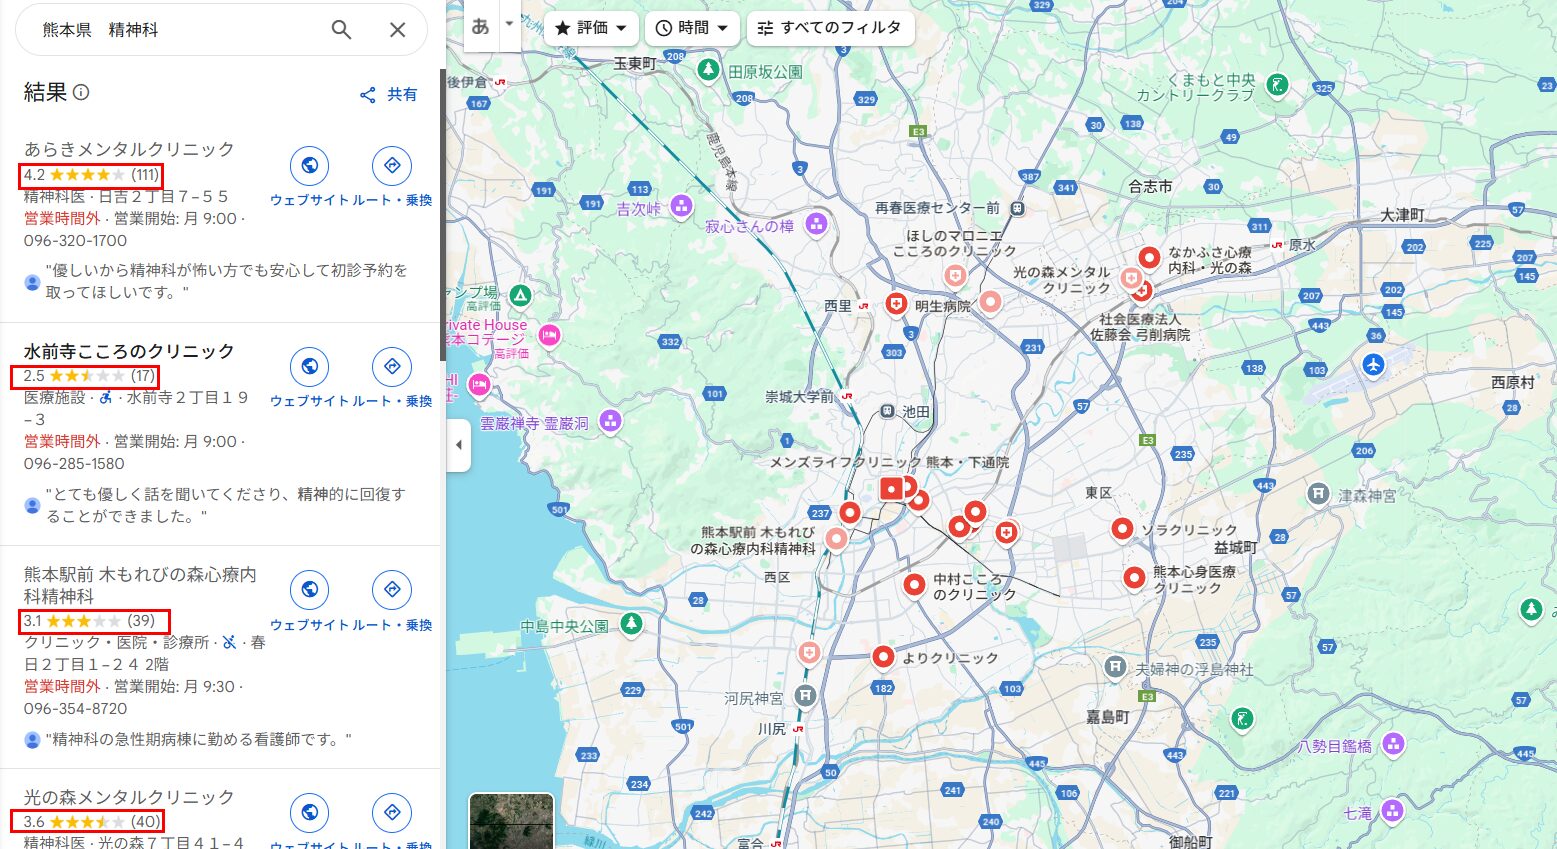The width and height of the screenshot is (1557, 849).
Task: Click review snippet beginning とても優しく話を聞いて
Action: point(226,505)
